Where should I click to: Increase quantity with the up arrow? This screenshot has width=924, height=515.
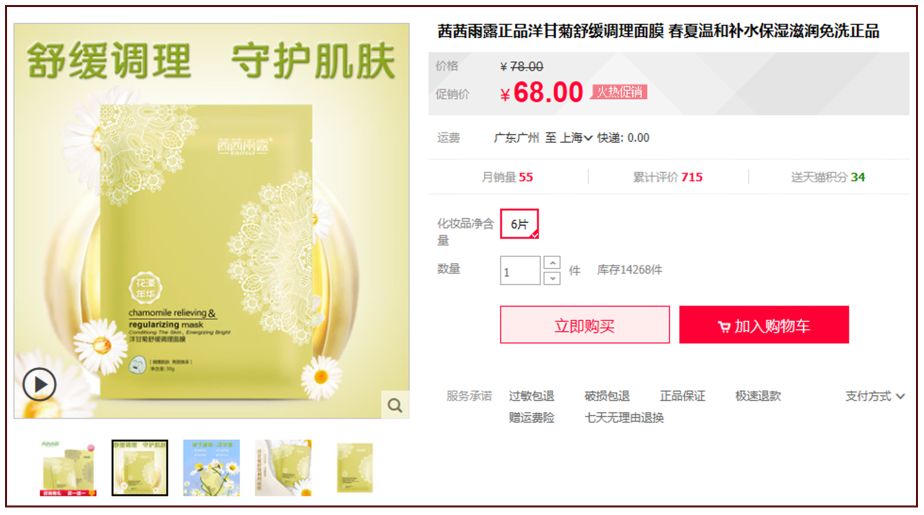552,263
